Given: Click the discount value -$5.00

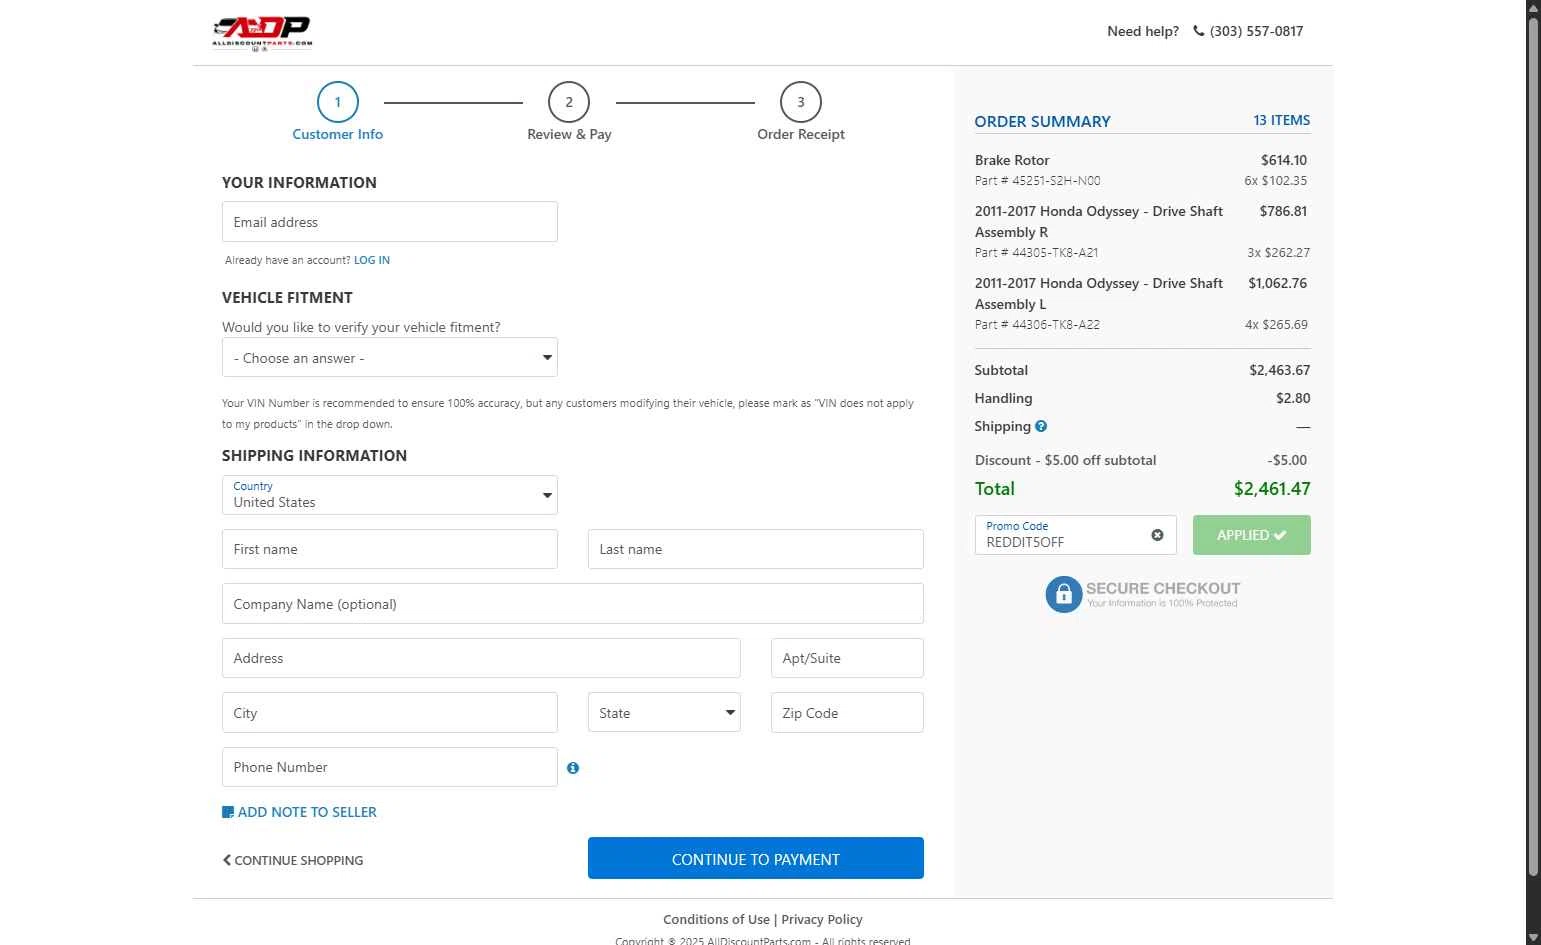Looking at the screenshot, I should [1287, 460].
